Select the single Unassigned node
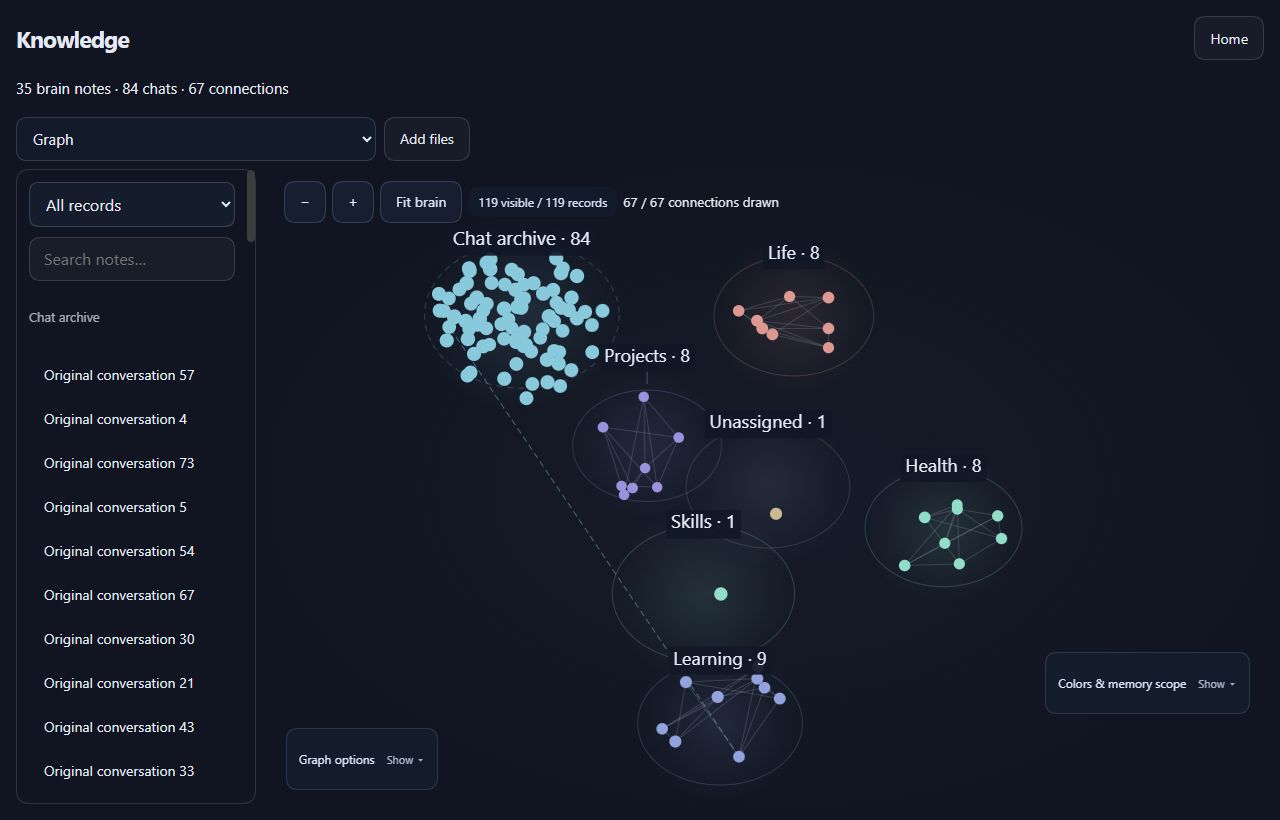This screenshot has width=1280, height=820. tap(776, 514)
